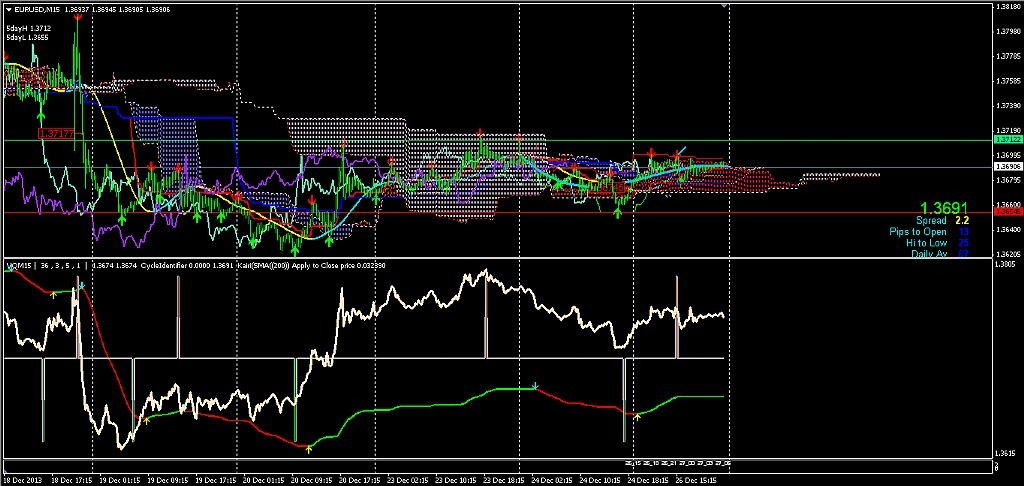Click the Pips to Open readout
The width and height of the screenshot is (1024, 486).
(929, 232)
